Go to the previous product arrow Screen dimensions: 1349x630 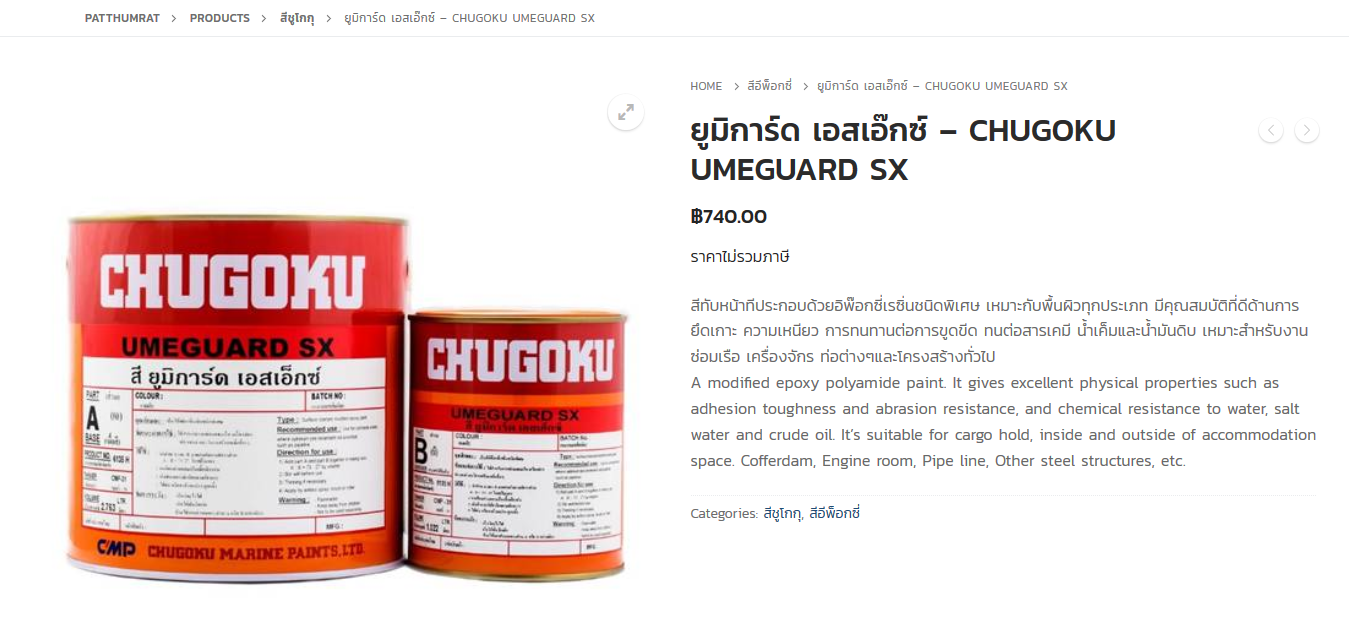(x=1271, y=130)
